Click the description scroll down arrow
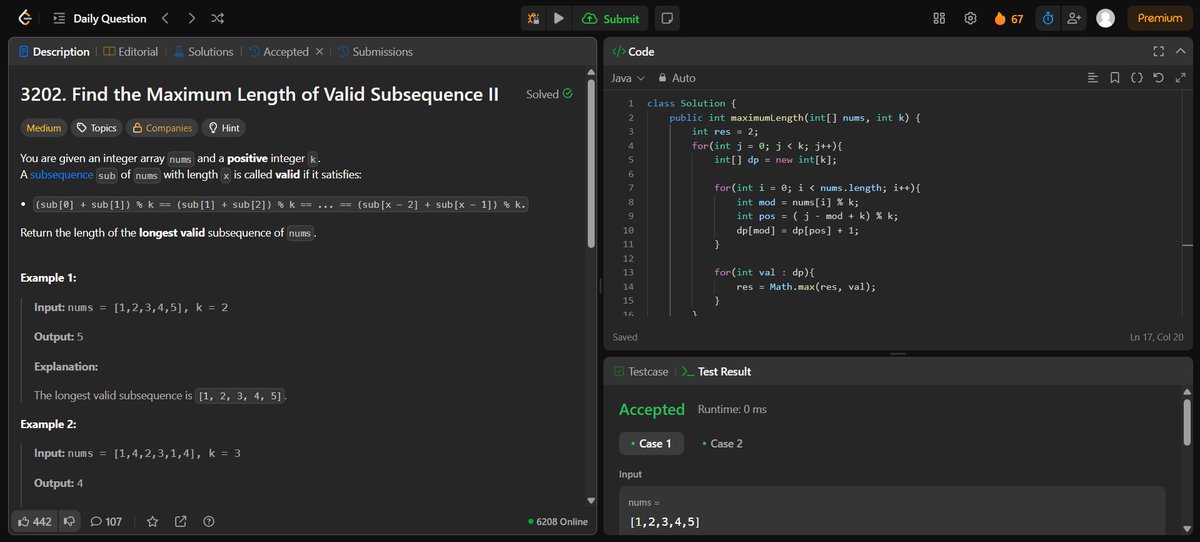 tap(590, 501)
